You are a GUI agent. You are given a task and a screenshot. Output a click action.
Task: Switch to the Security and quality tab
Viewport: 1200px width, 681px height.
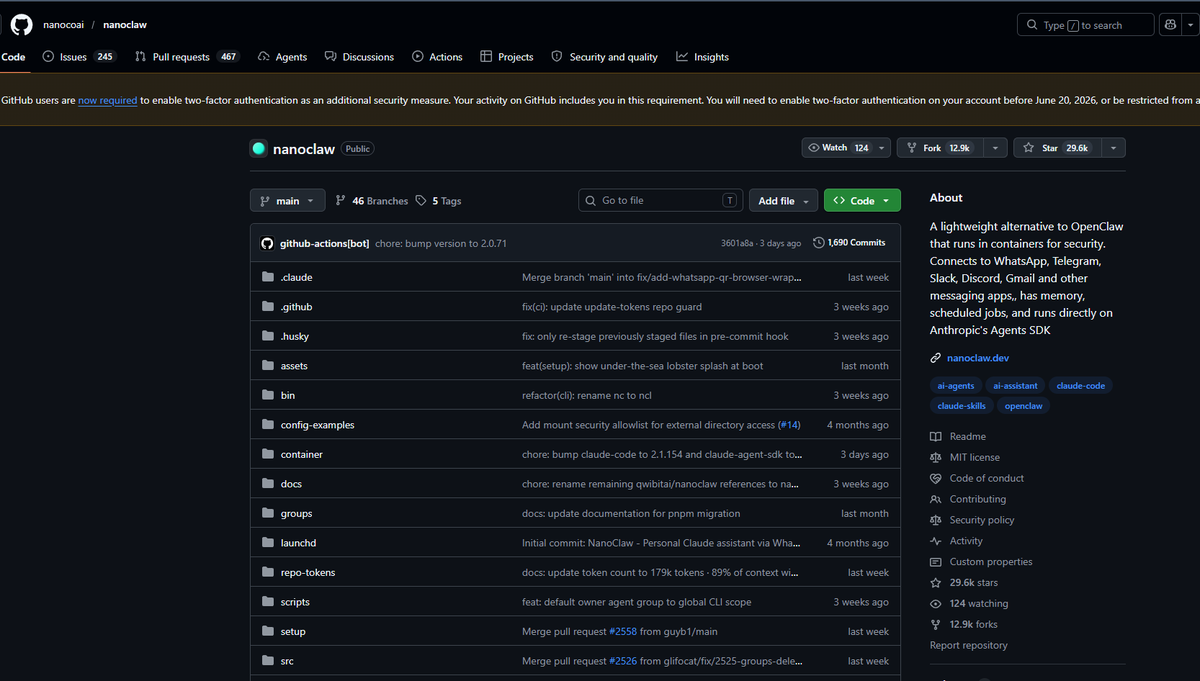pos(605,57)
